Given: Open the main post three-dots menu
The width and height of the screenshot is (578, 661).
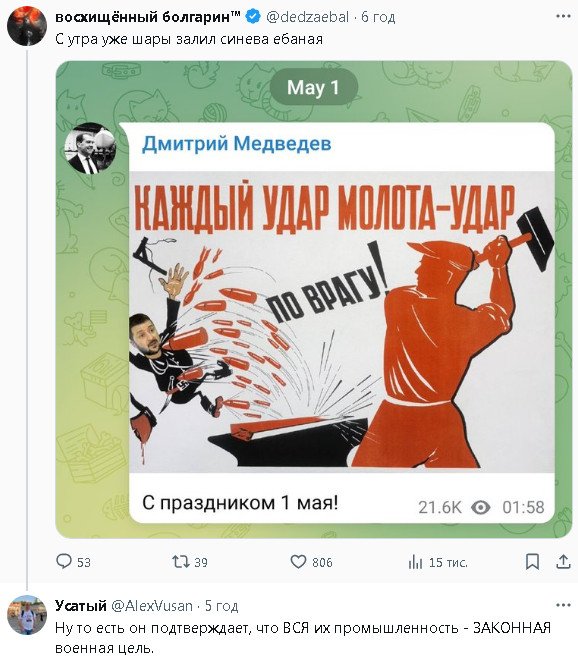Looking at the screenshot, I should 563,16.
